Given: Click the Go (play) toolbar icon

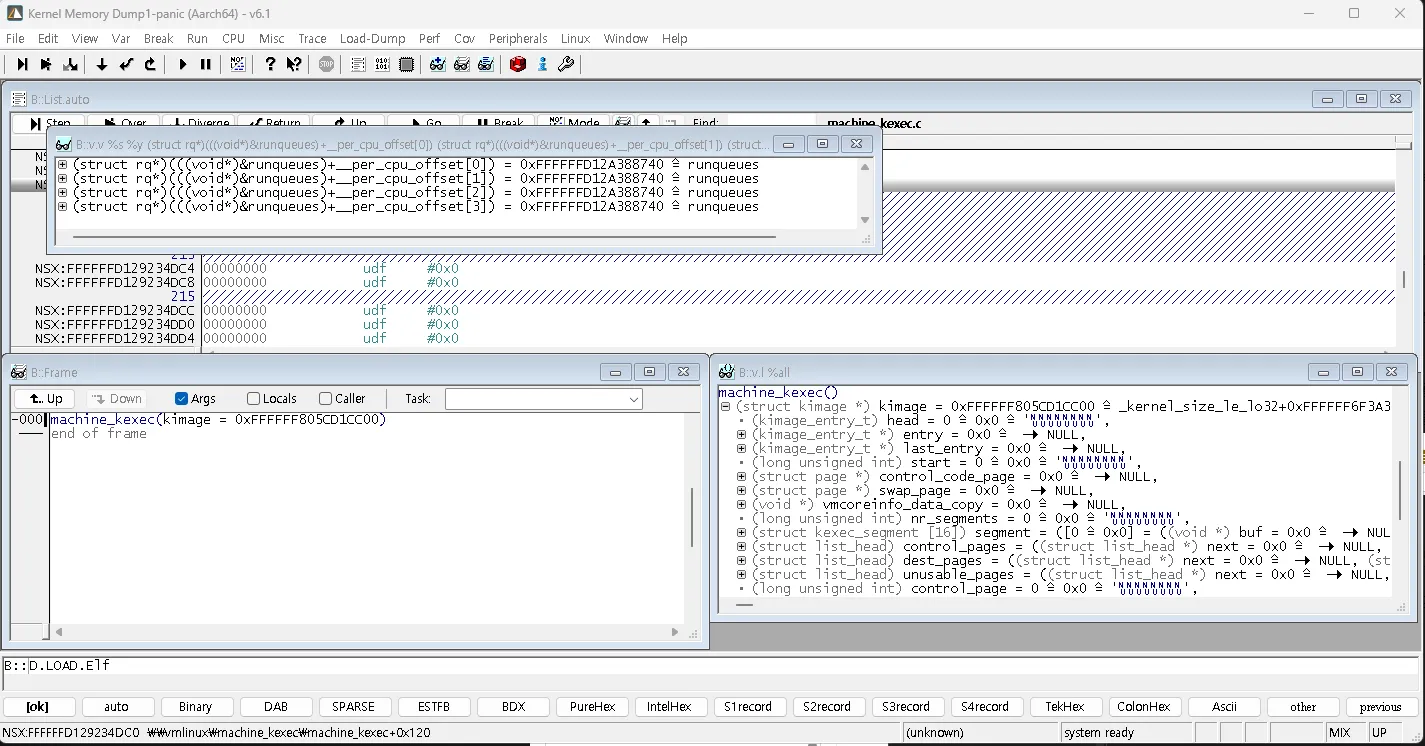Looking at the screenshot, I should pos(182,65).
